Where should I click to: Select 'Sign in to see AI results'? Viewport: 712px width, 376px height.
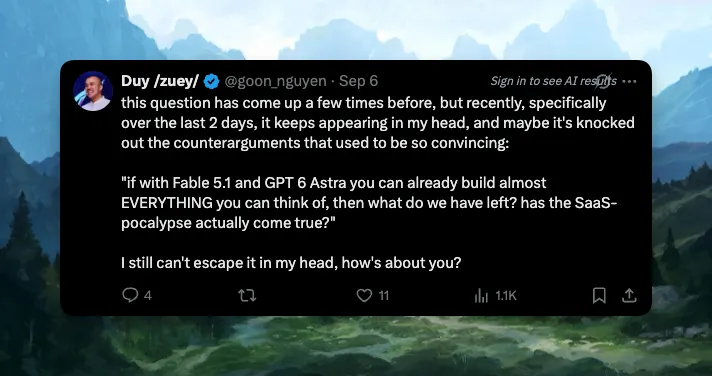554,81
